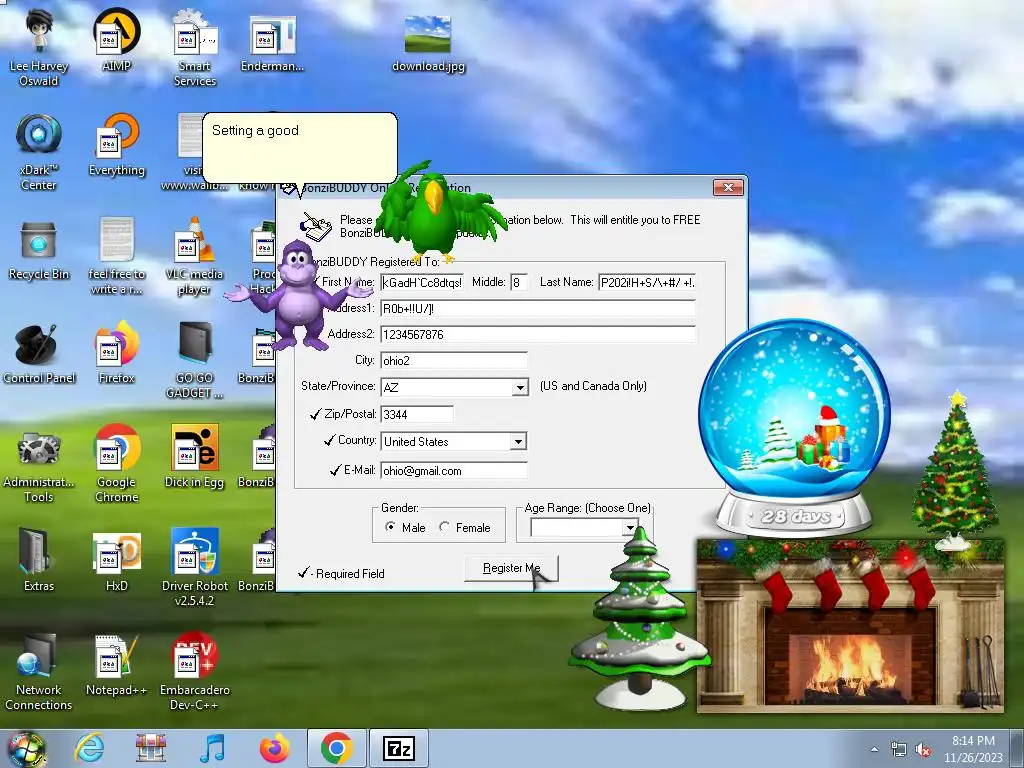Open the GO GO GADGET desktop icon
1024x768 pixels.
(x=194, y=360)
